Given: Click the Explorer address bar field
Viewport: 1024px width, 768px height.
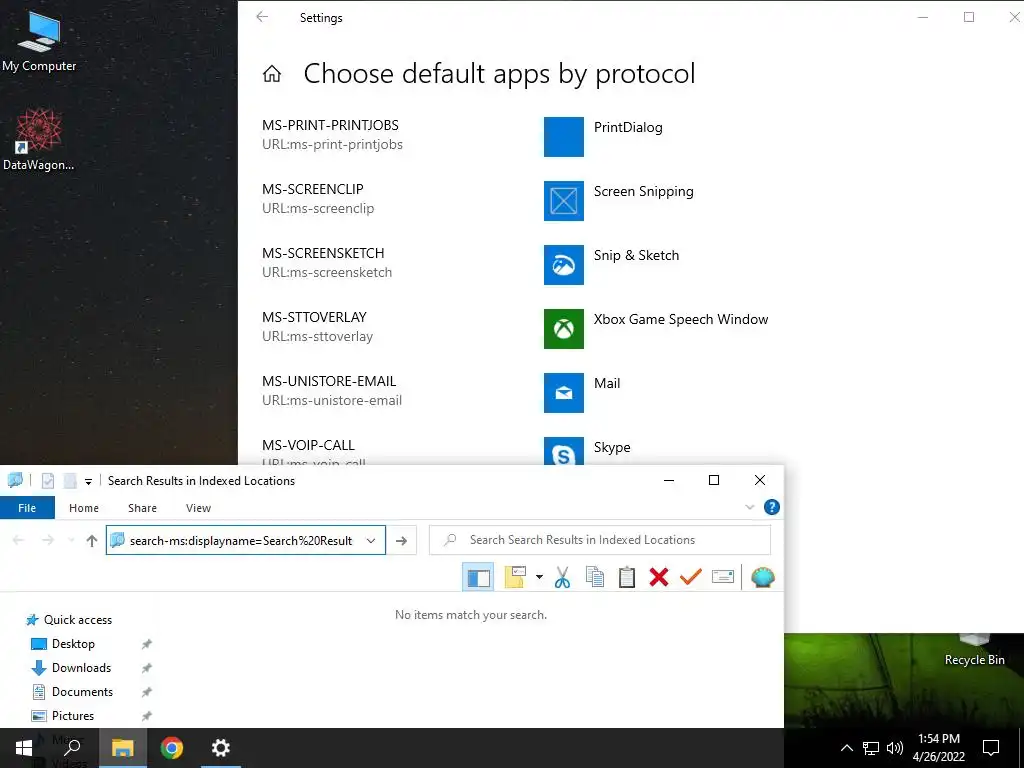Looking at the screenshot, I should [x=246, y=541].
